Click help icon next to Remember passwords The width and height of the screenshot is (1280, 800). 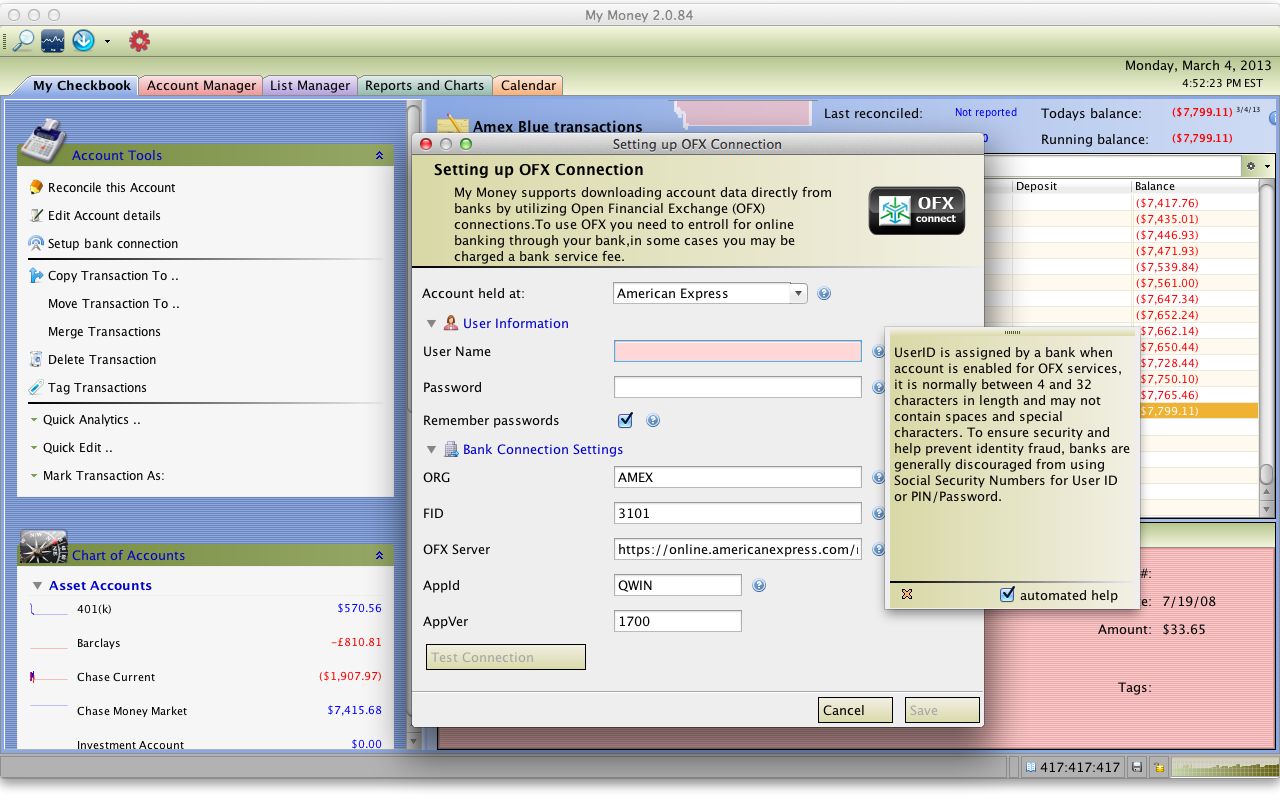653,421
